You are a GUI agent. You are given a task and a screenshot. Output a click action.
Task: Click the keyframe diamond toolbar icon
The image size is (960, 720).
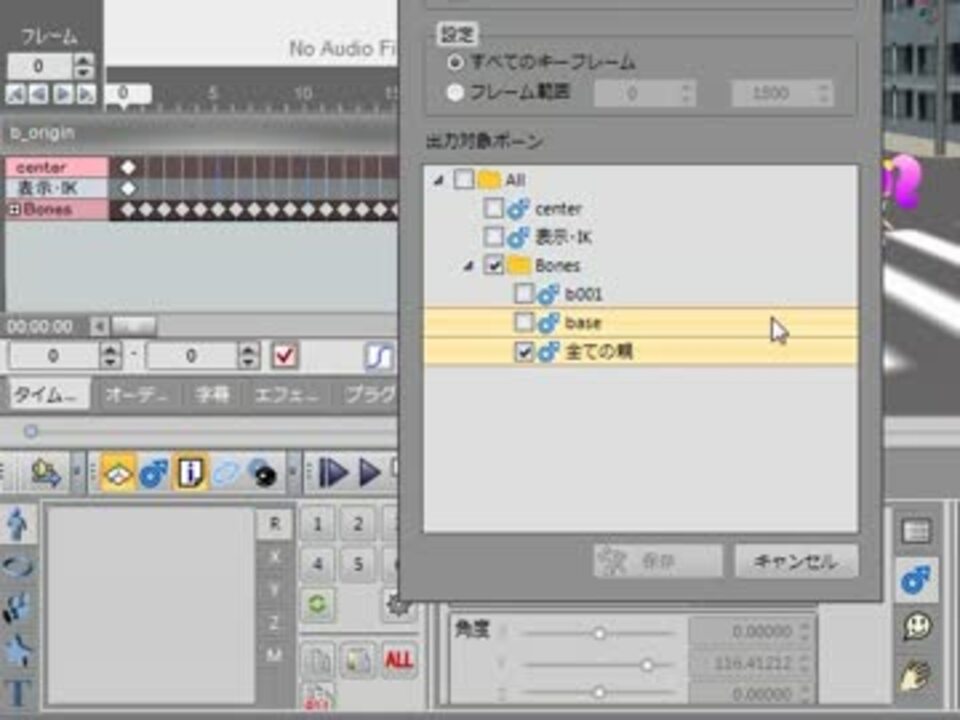118,473
